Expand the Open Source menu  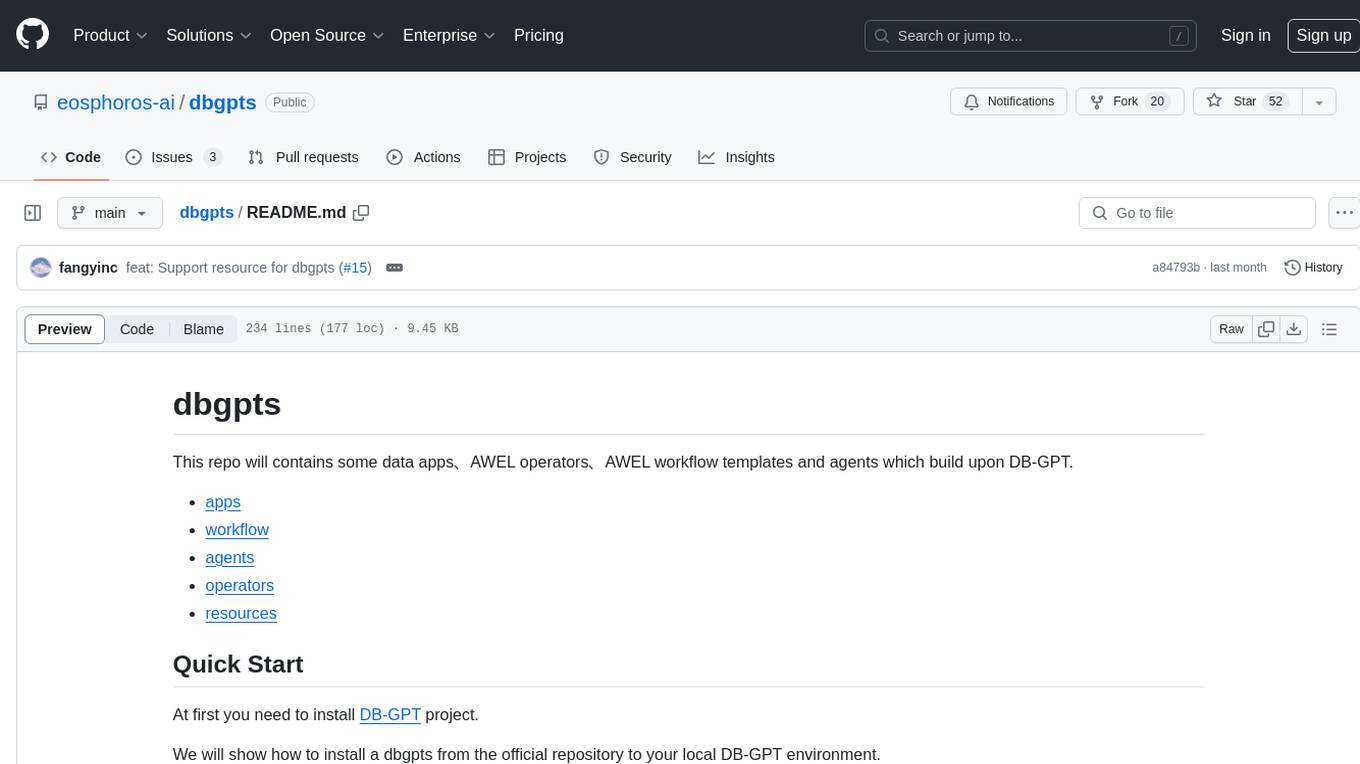tap(327, 35)
